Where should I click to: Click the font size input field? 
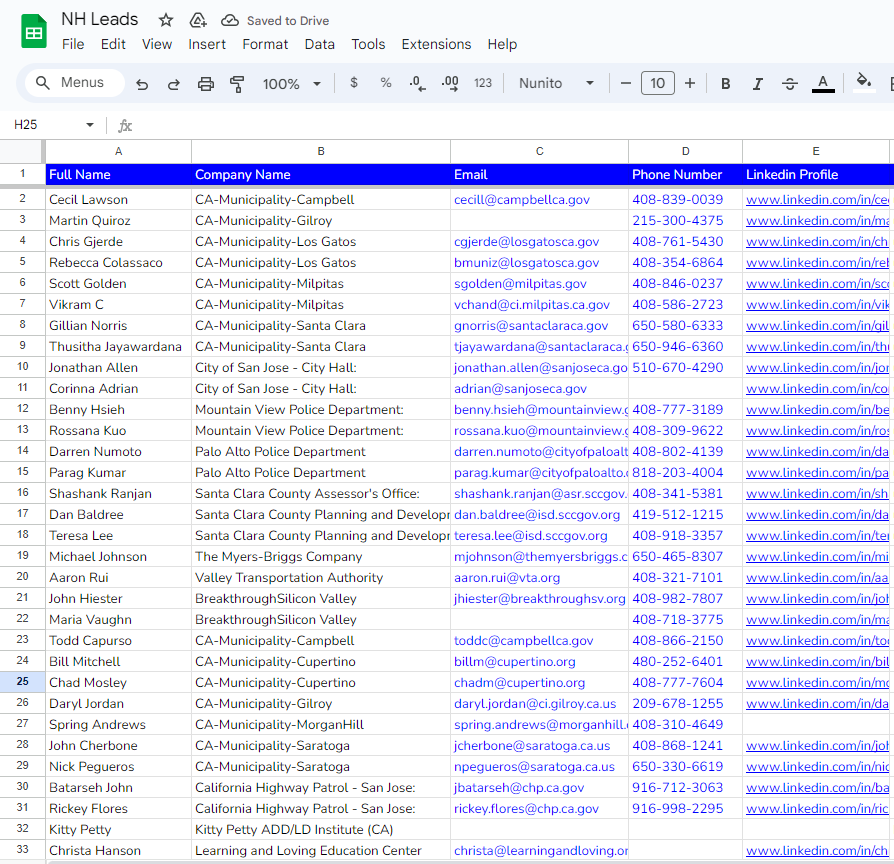coord(657,84)
